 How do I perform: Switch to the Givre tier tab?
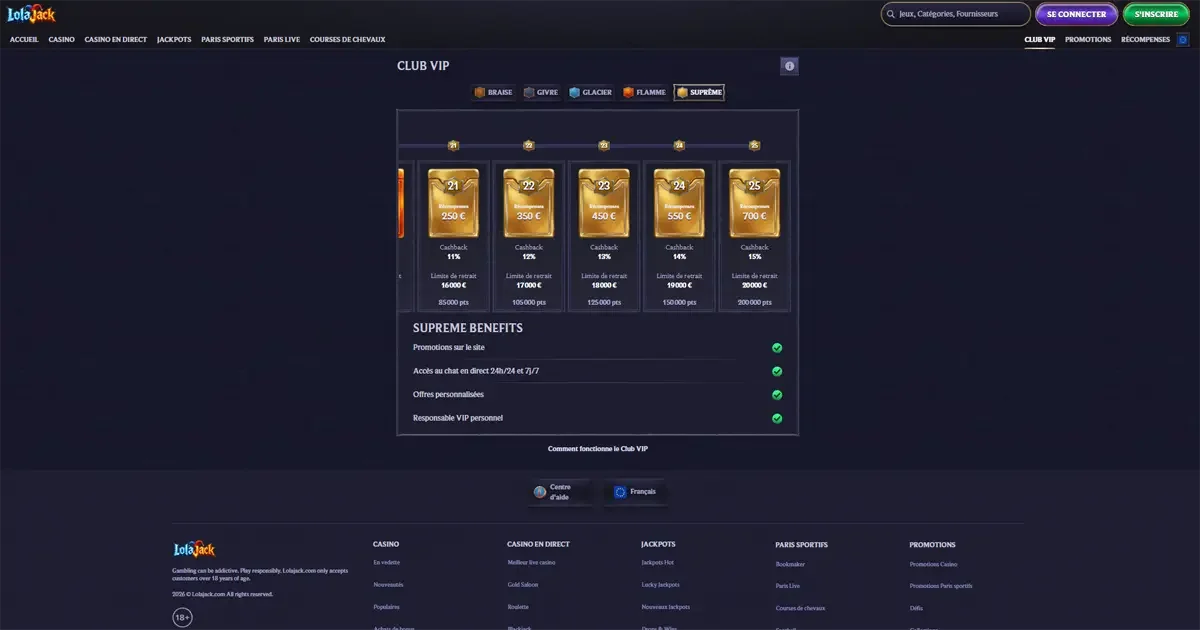click(x=542, y=92)
